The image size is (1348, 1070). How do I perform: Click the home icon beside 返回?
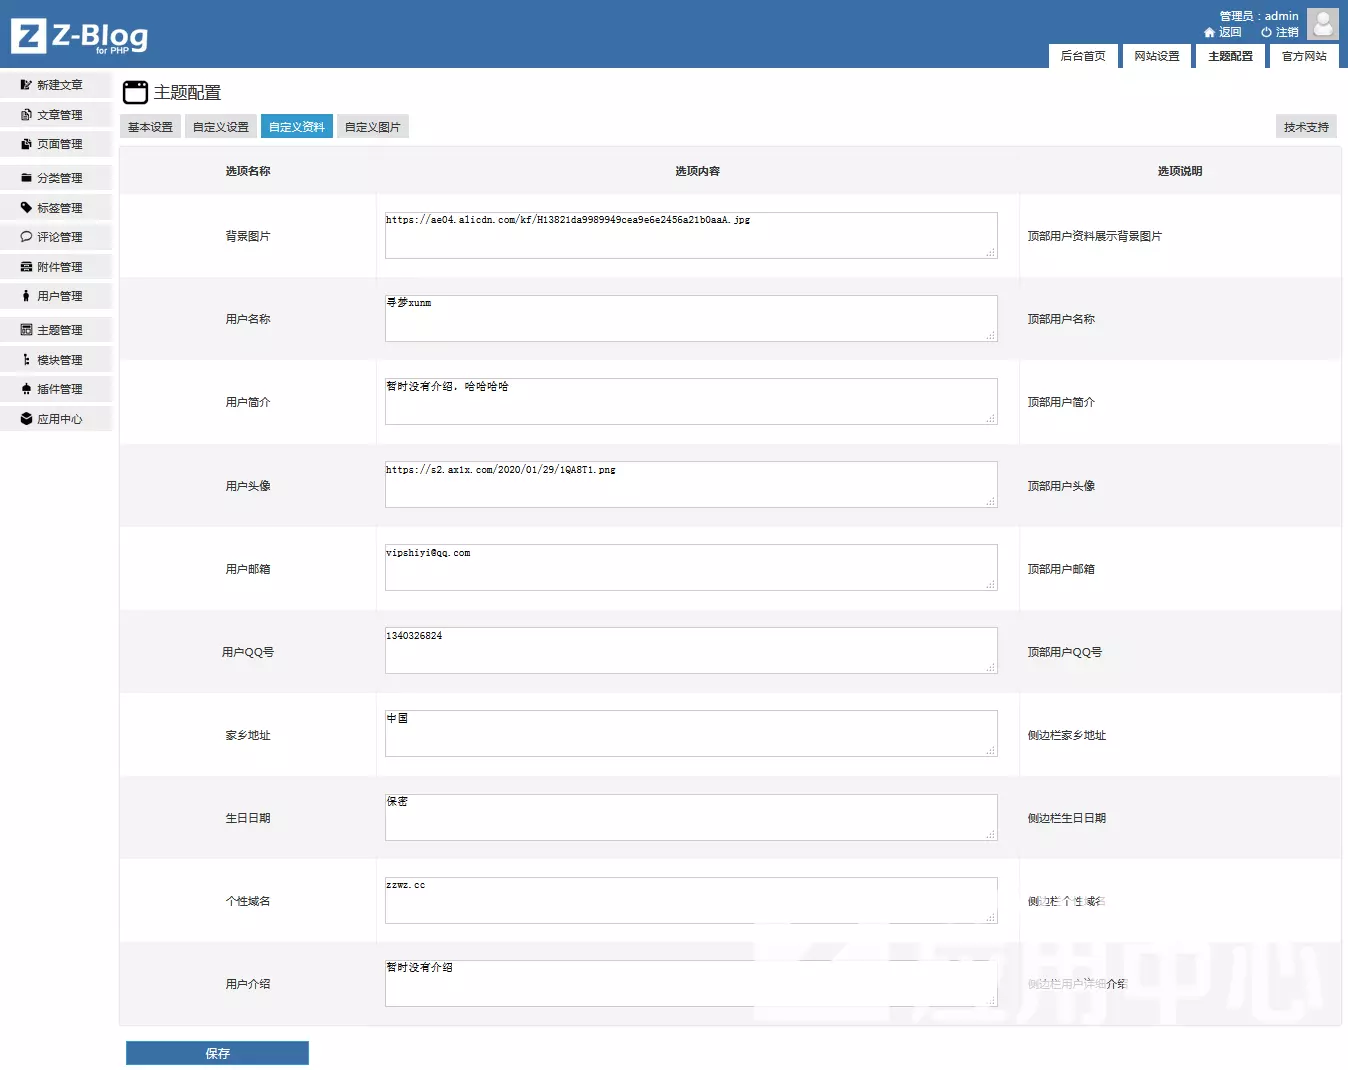tap(1209, 32)
